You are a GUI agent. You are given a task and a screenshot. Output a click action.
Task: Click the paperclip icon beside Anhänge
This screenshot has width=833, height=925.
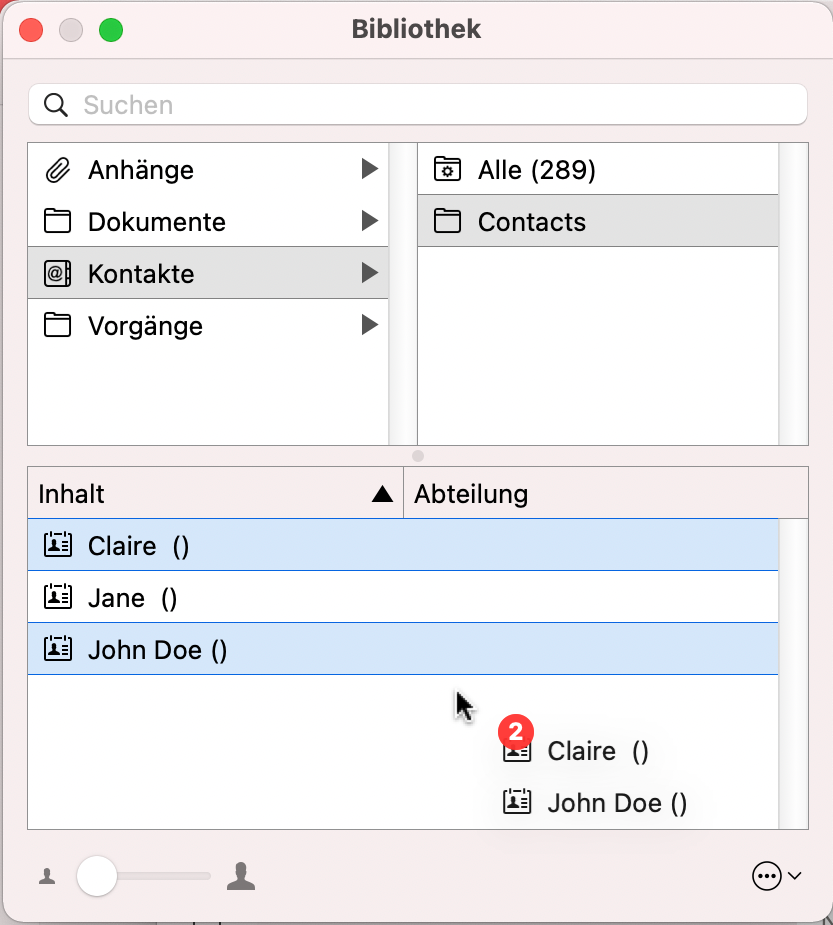click(57, 170)
